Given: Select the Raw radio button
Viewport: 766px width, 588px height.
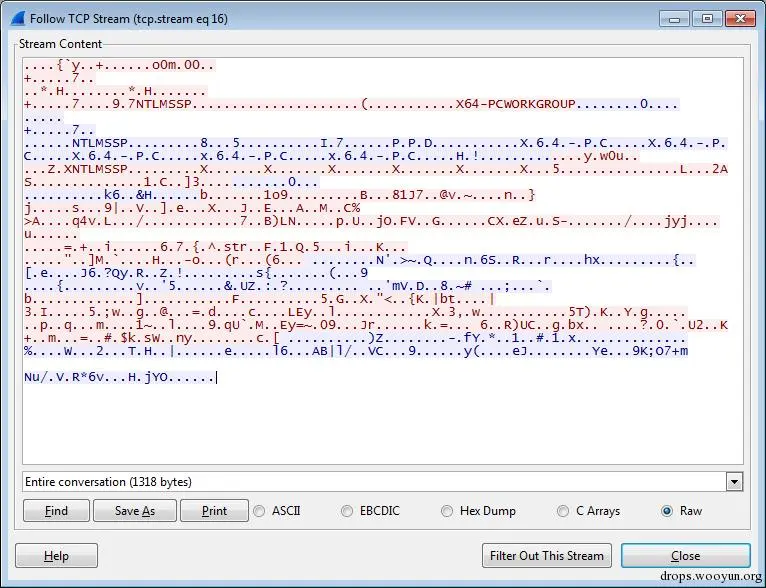Looking at the screenshot, I should [x=681, y=511].
